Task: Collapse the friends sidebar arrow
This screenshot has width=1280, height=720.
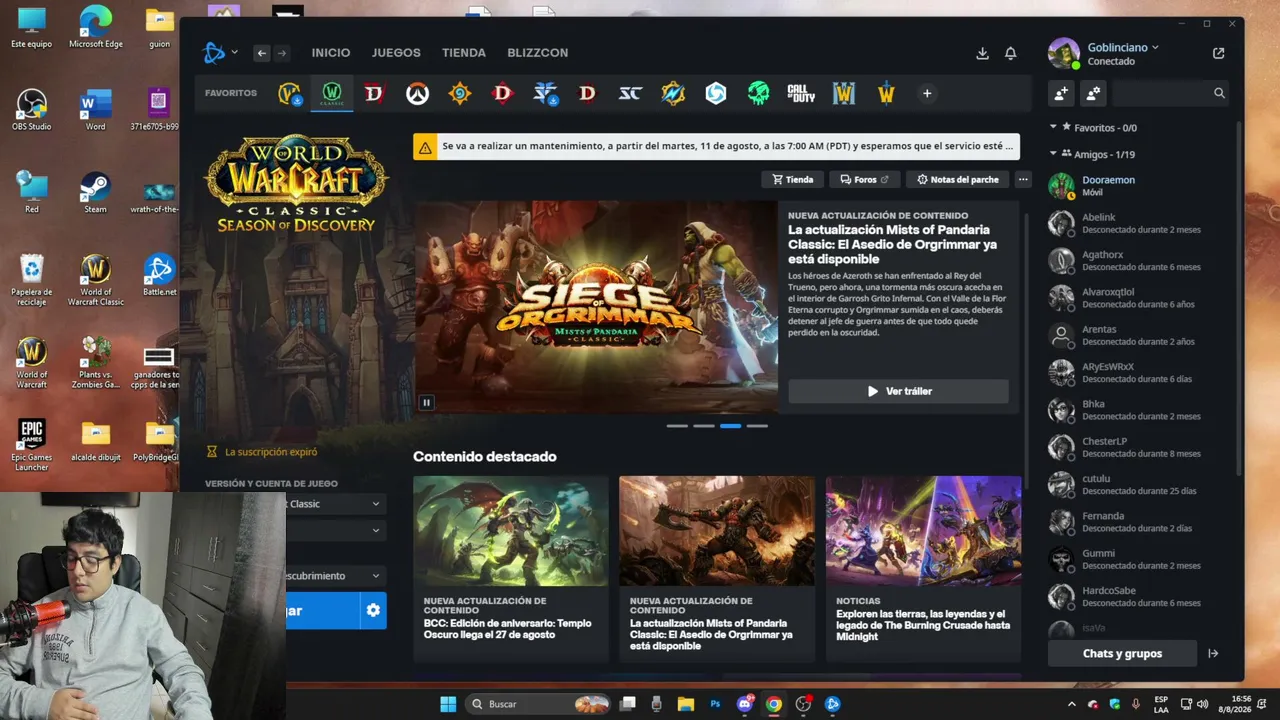Action: click(x=1213, y=654)
